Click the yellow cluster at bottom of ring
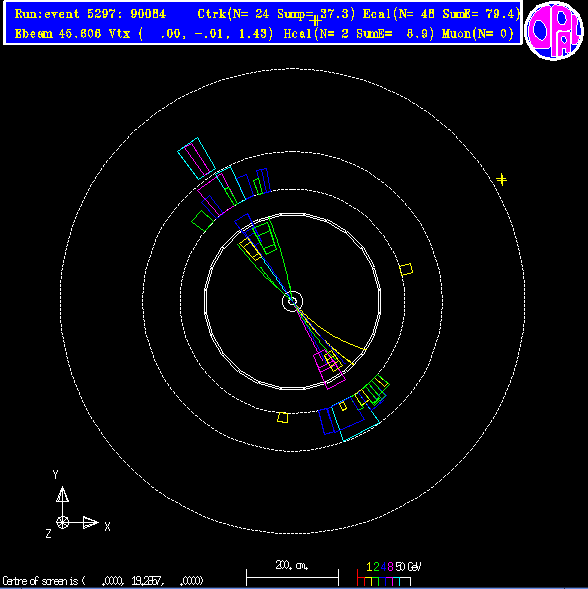588x589 pixels. click(283, 418)
